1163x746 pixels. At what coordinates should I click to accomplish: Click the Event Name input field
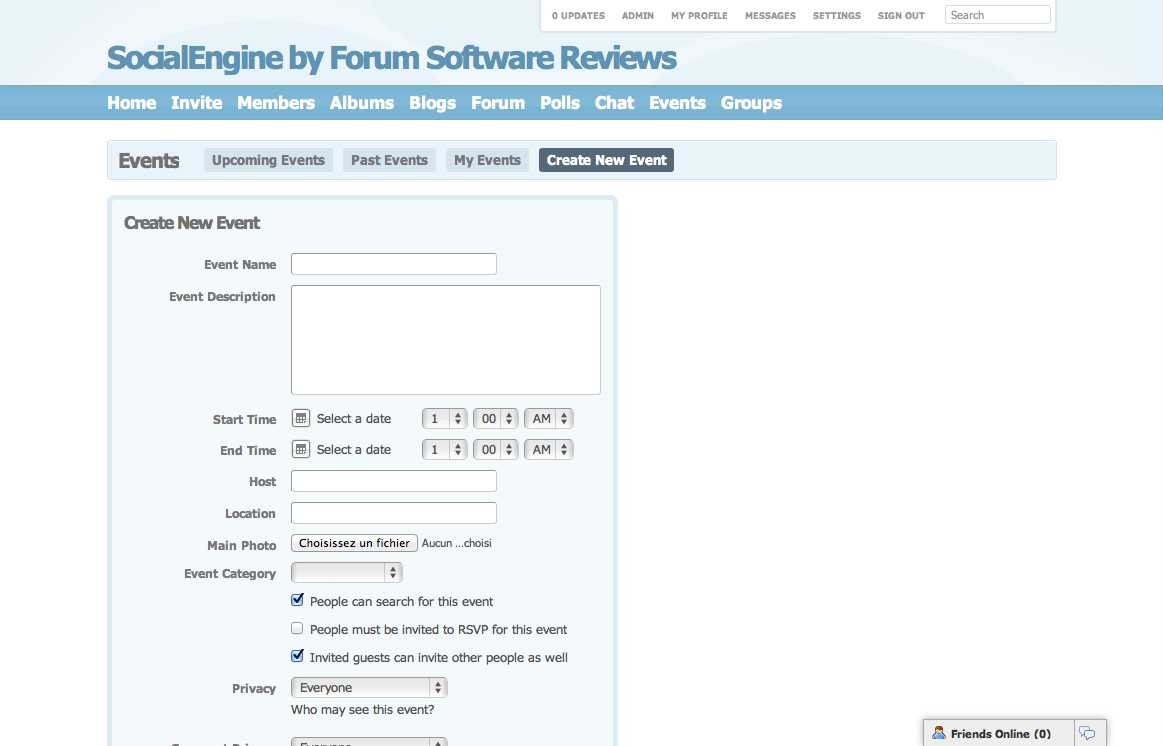point(394,264)
